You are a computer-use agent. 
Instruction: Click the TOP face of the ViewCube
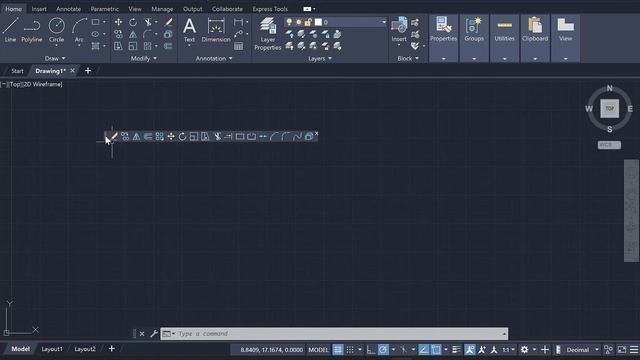tap(609, 108)
